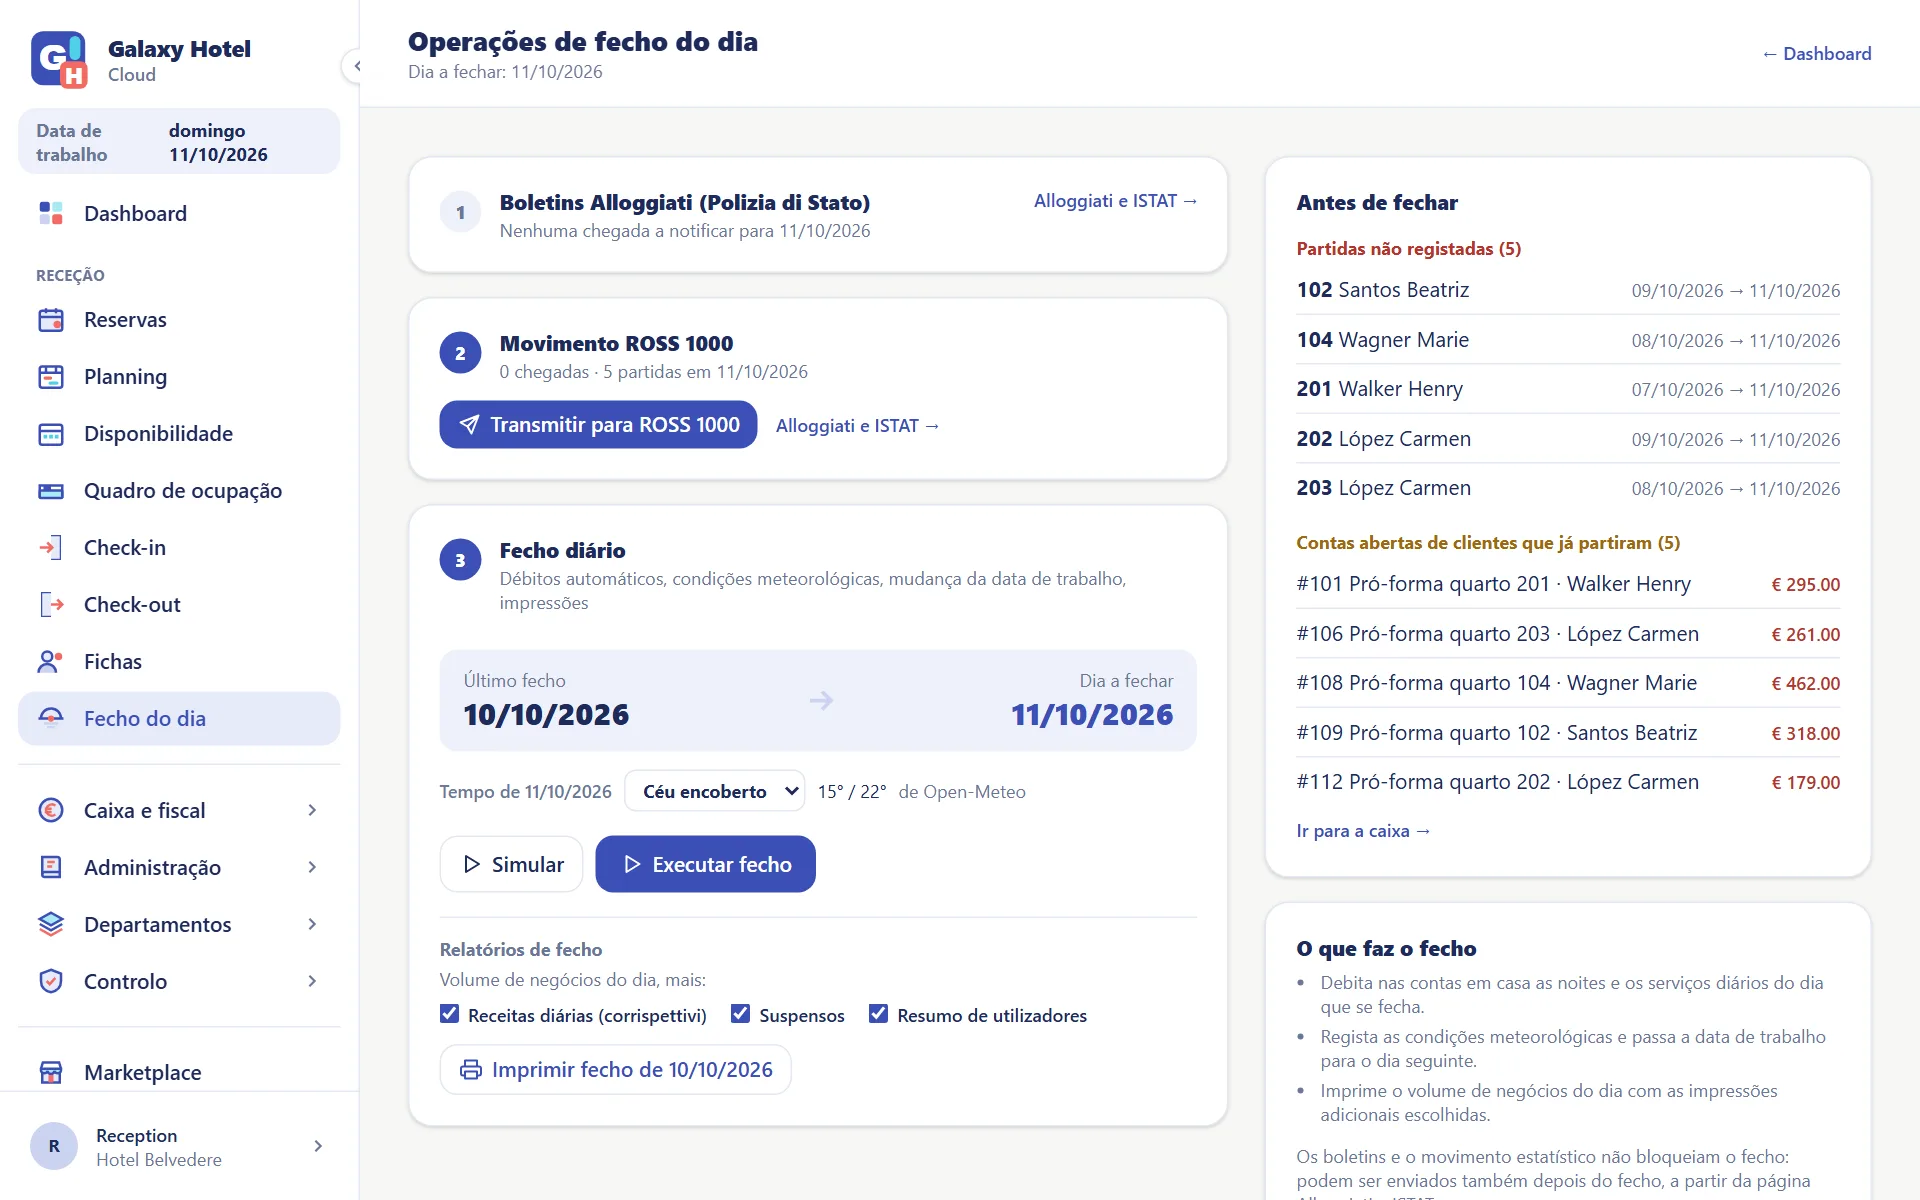Select Fecho do dia menu item
This screenshot has height=1200, width=1920.
pos(179,718)
